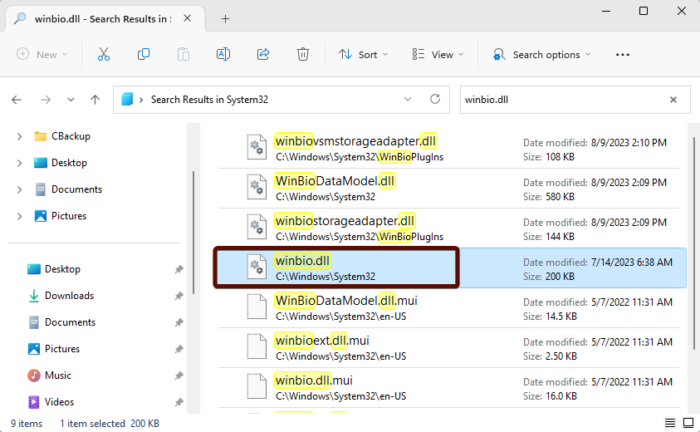Expand the CBackup folder tree node

pyautogui.click(x=19, y=136)
